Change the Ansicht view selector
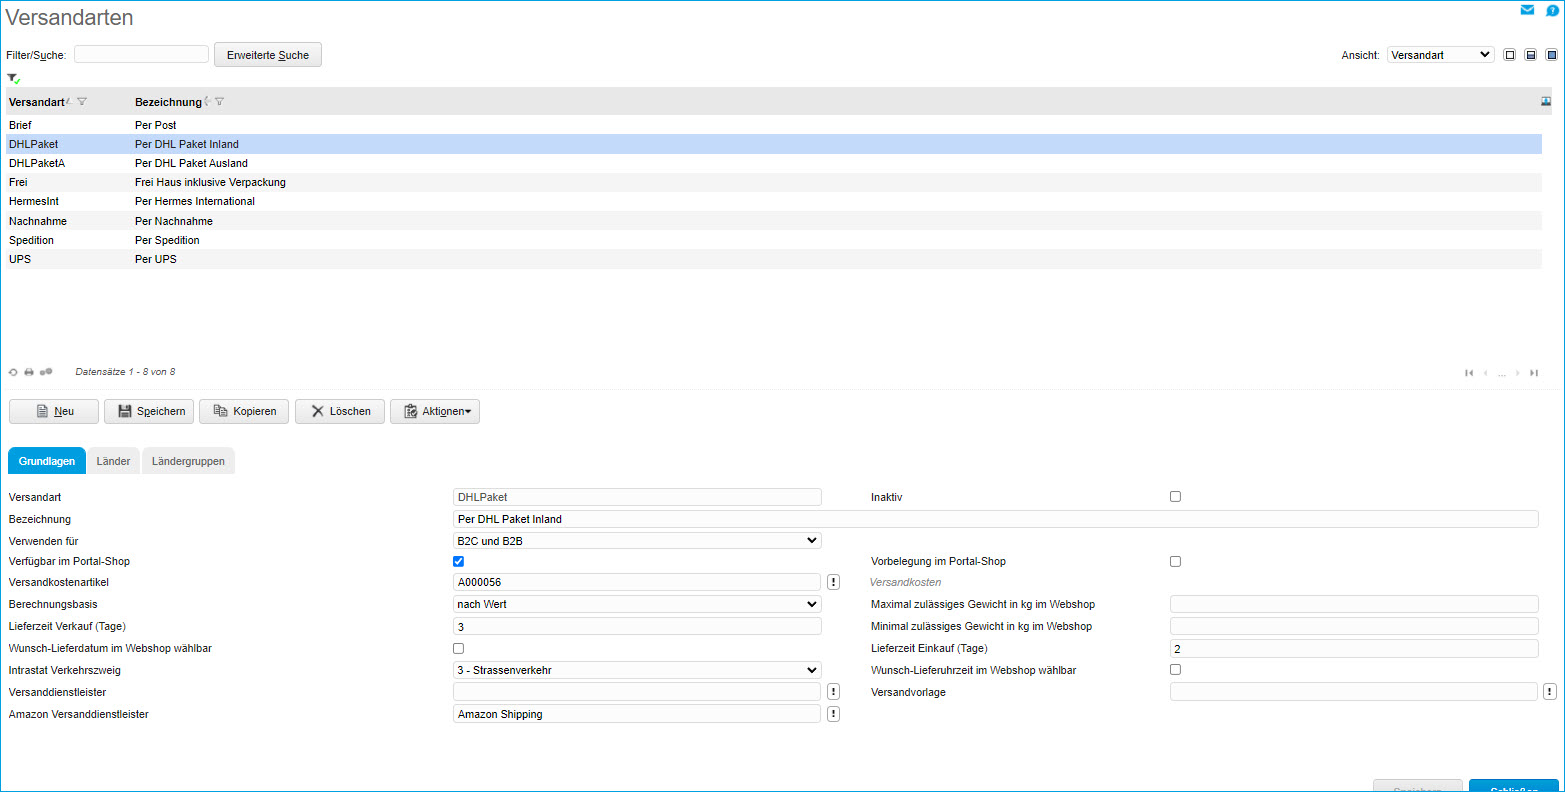Screen dimensions: 1565x792 (x=1440, y=55)
